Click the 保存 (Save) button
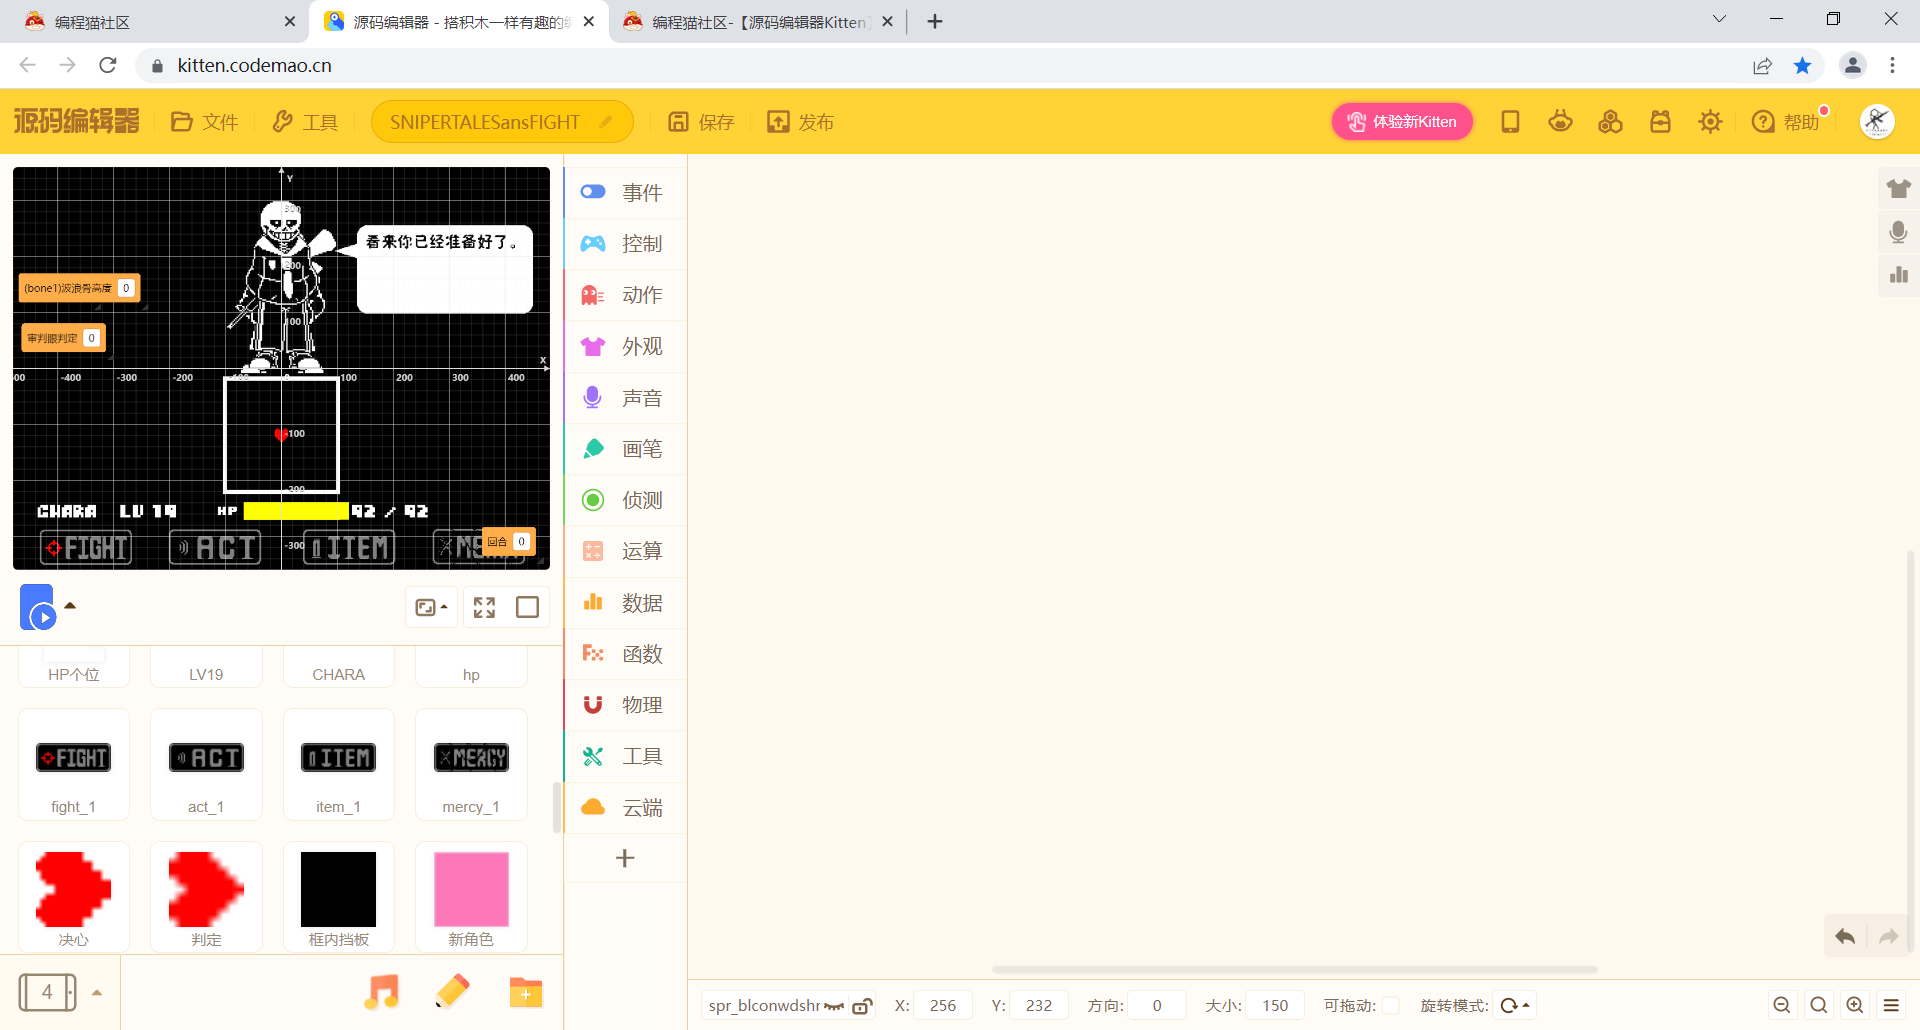The height and width of the screenshot is (1030, 1920). (x=701, y=122)
